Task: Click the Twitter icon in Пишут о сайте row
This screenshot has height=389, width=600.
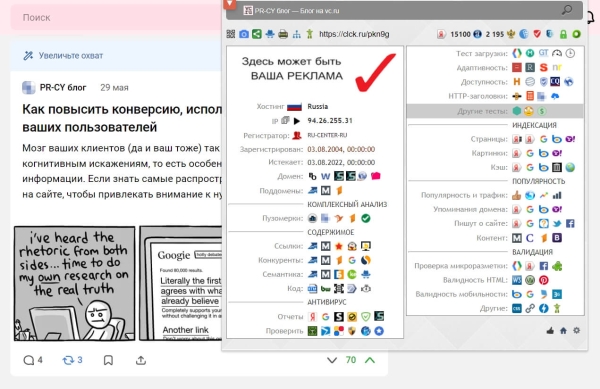Action: (x=557, y=223)
